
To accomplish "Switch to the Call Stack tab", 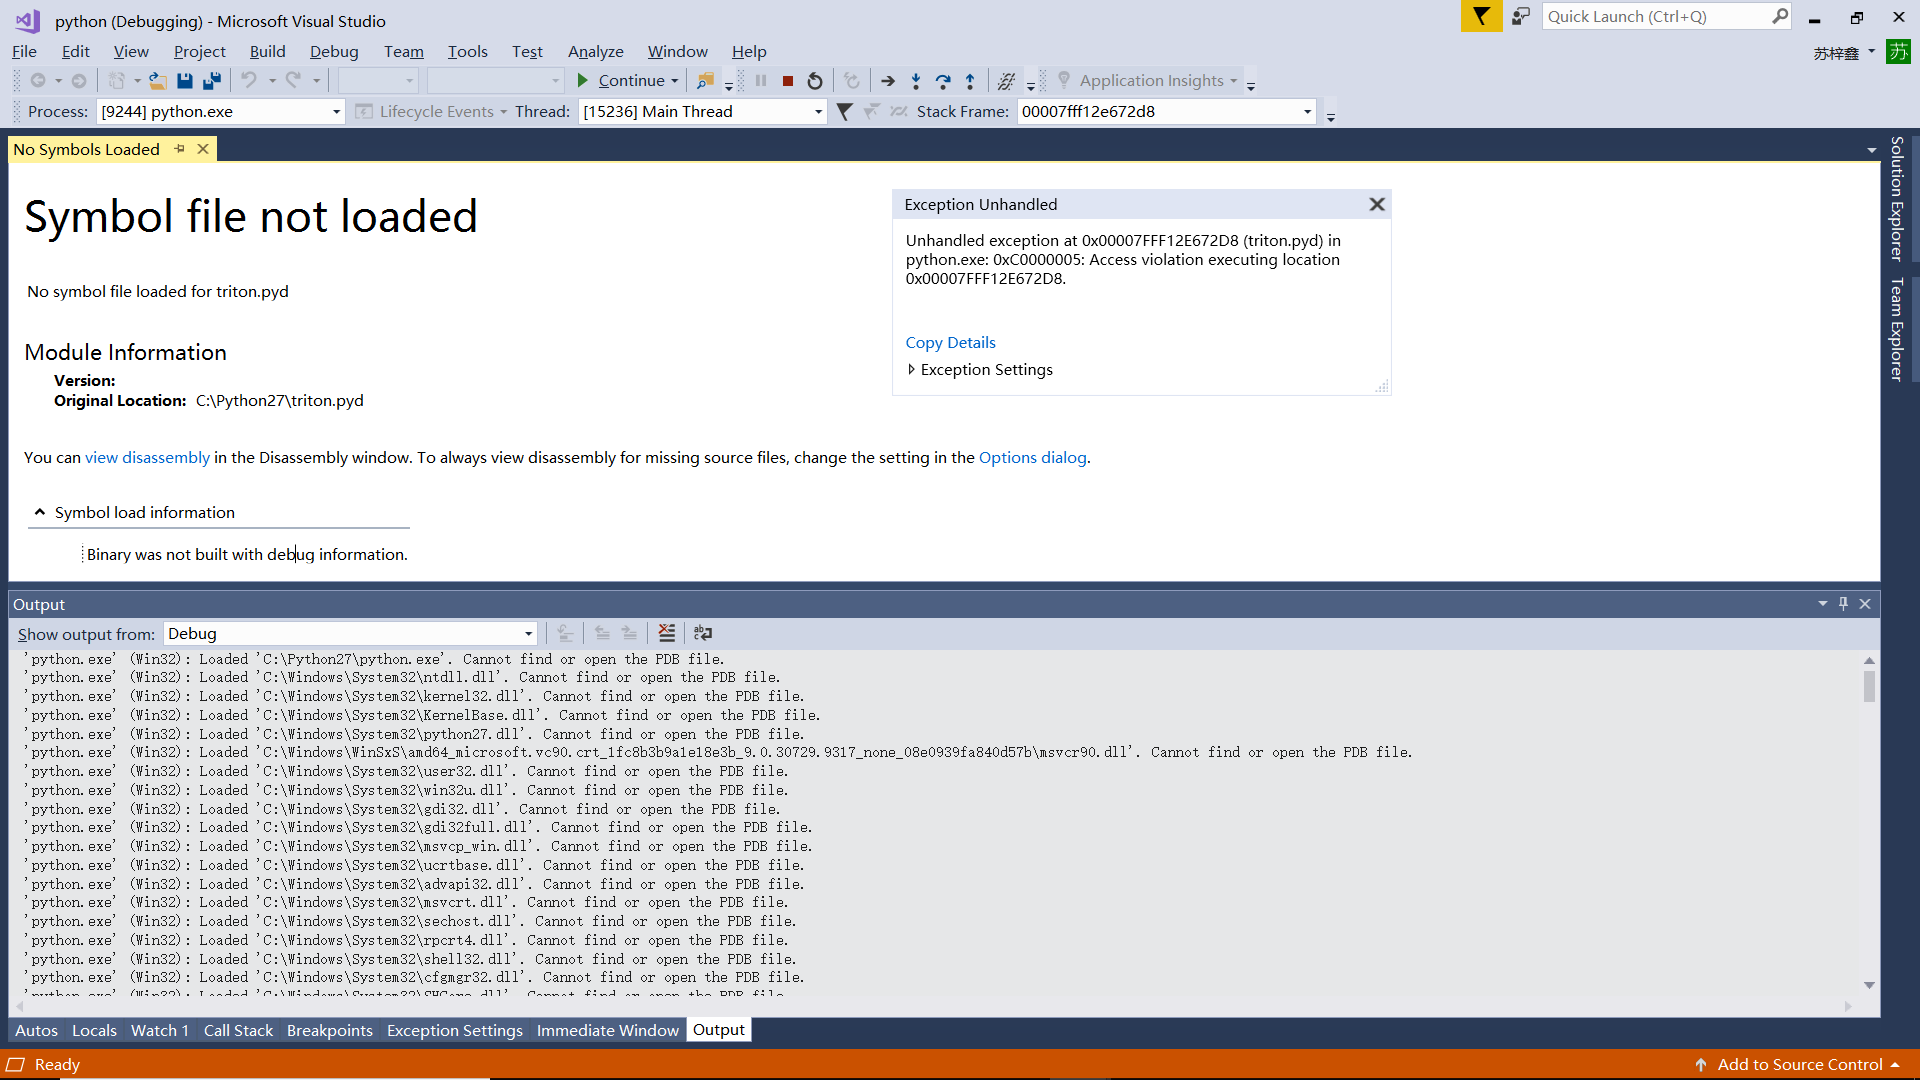I will 238,1030.
